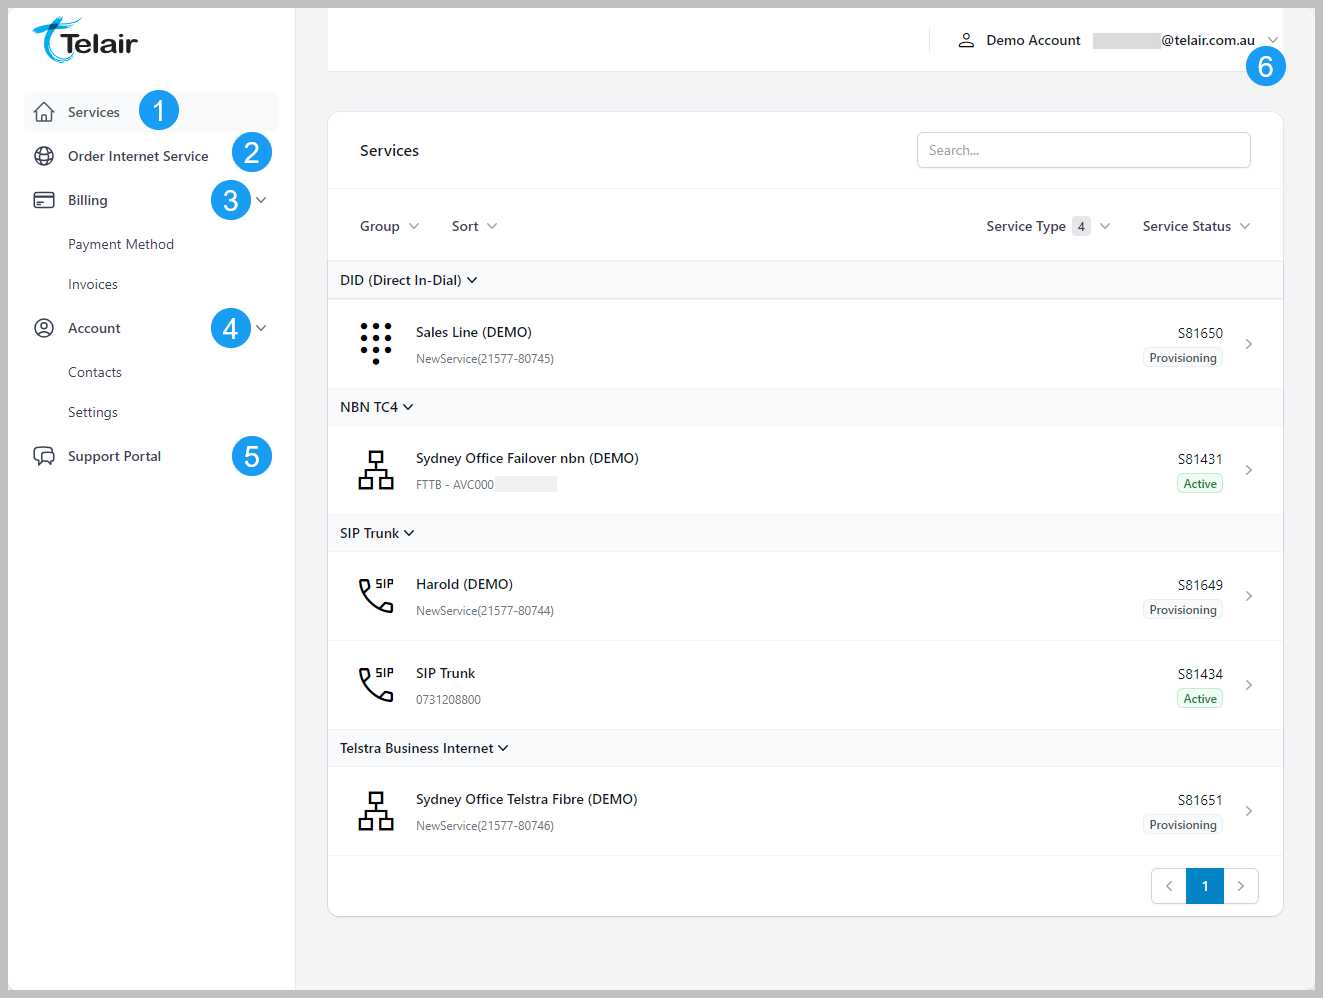The image size is (1323, 998).
Task: Go to Order Internet Service
Action: pyautogui.click(x=138, y=156)
